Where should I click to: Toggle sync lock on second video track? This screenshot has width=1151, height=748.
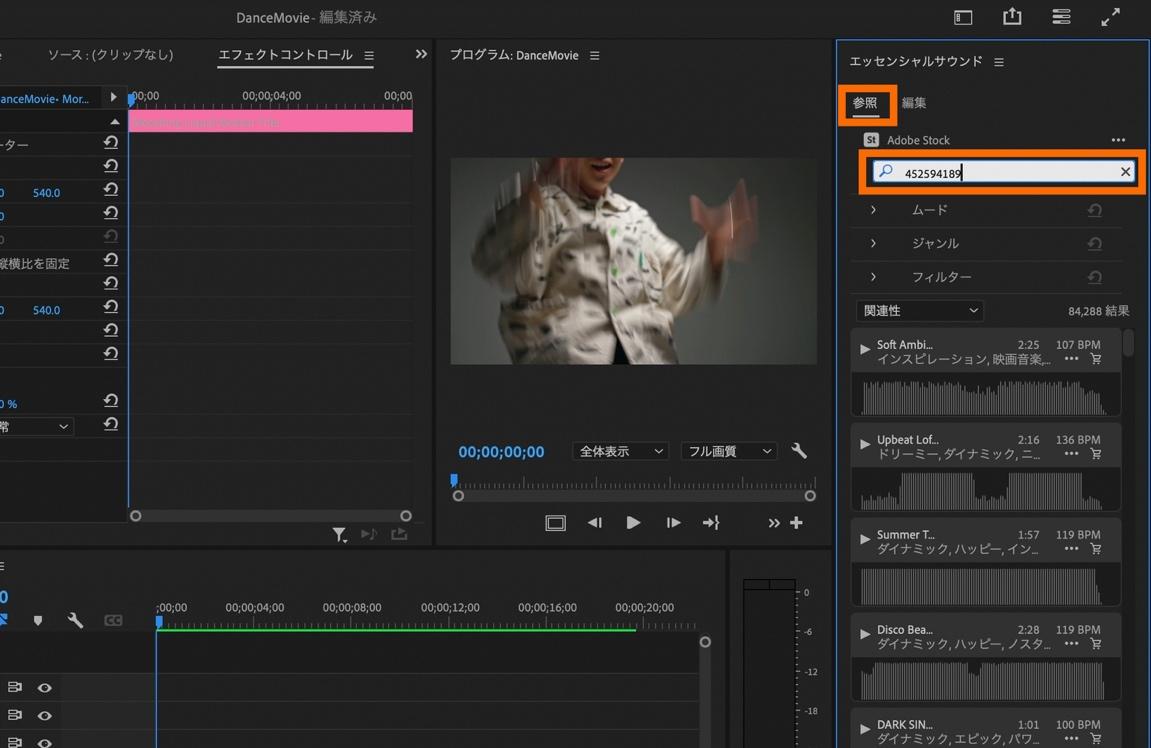15,715
